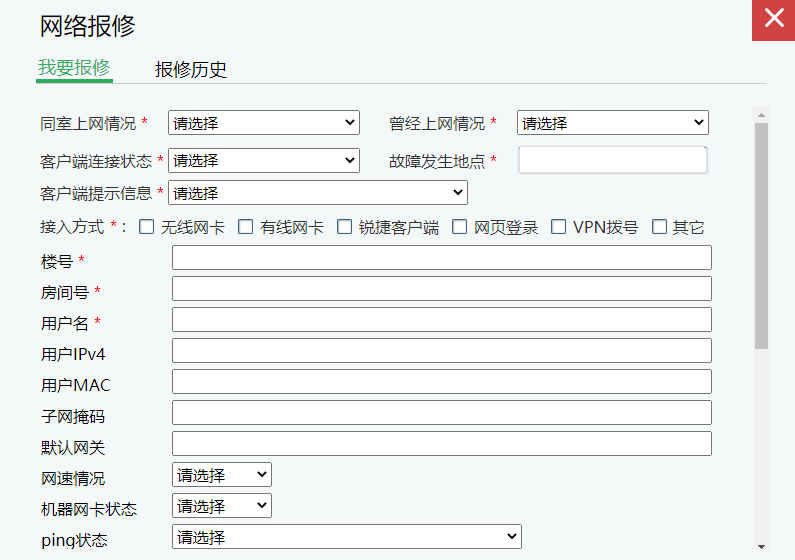Click the scrollbar up arrow
This screenshot has width=795, height=560.
[x=761, y=115]
